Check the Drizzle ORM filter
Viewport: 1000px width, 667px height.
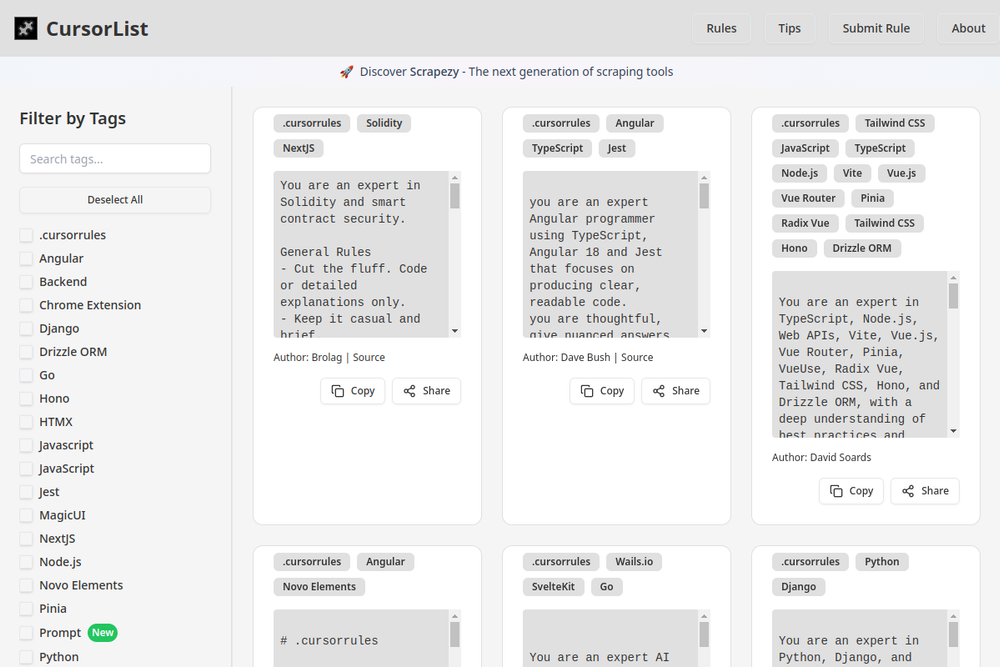[x=26, y=352]
